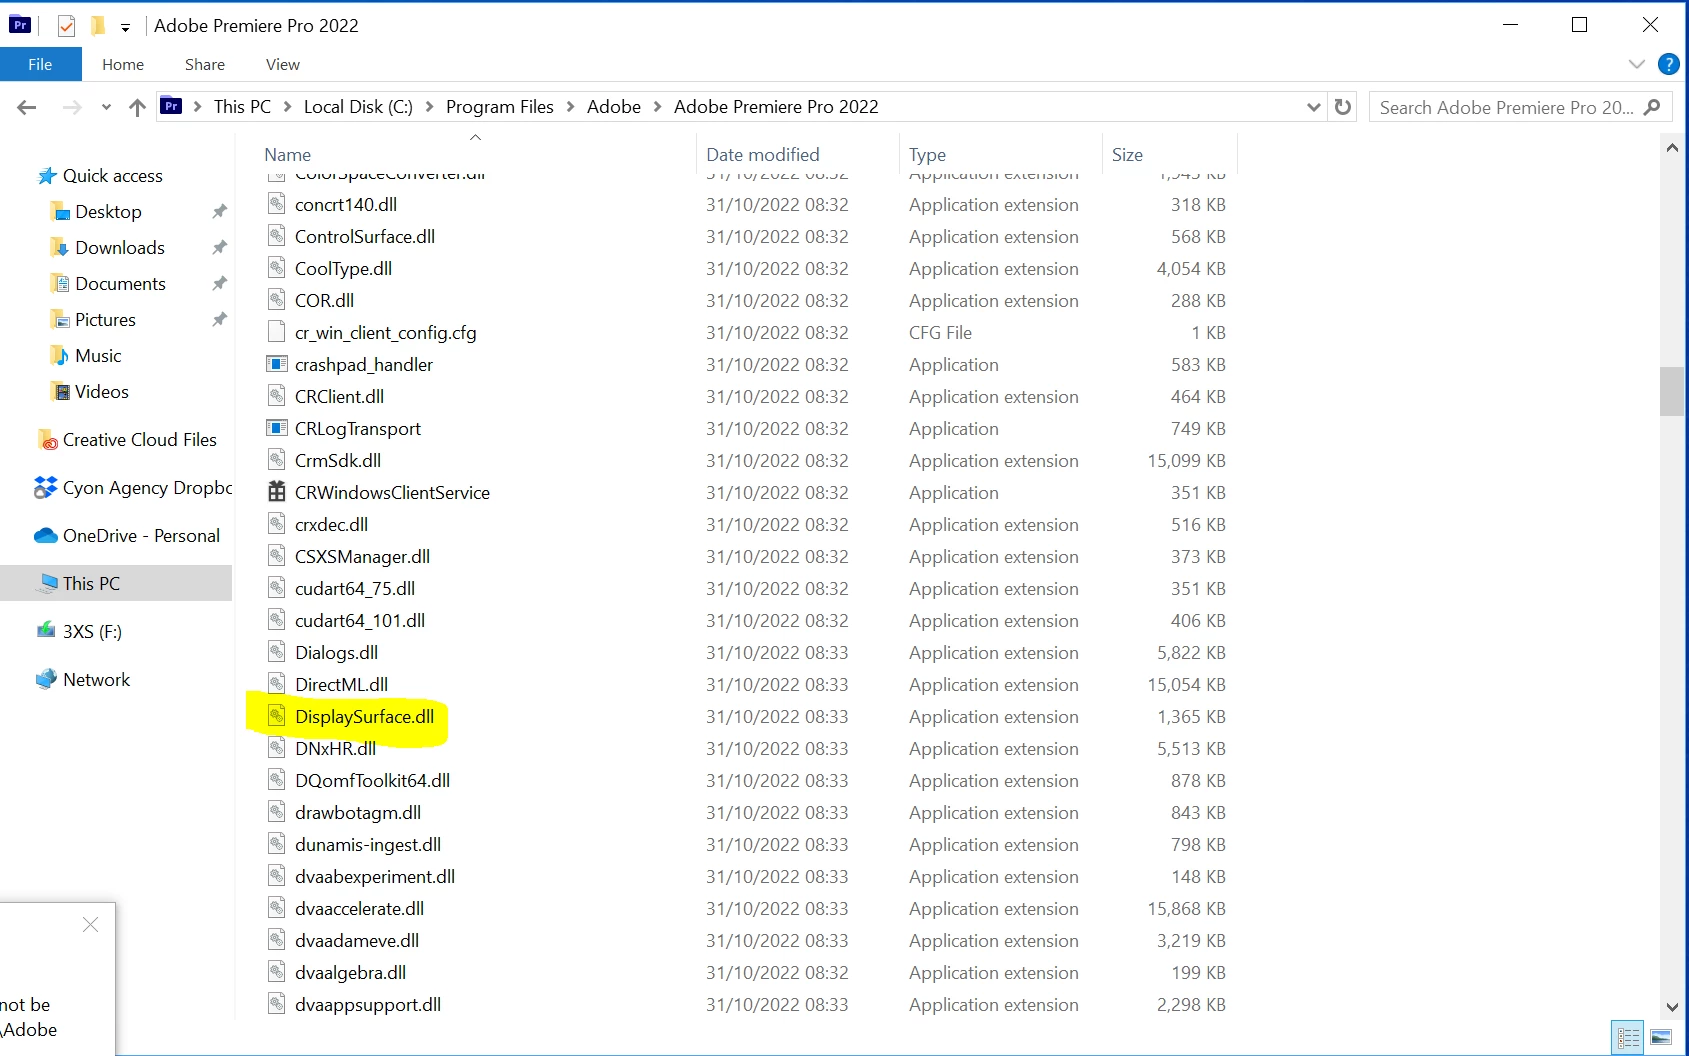
Task: Select the DirectML.dll file
Action: [x=341, y=685]
